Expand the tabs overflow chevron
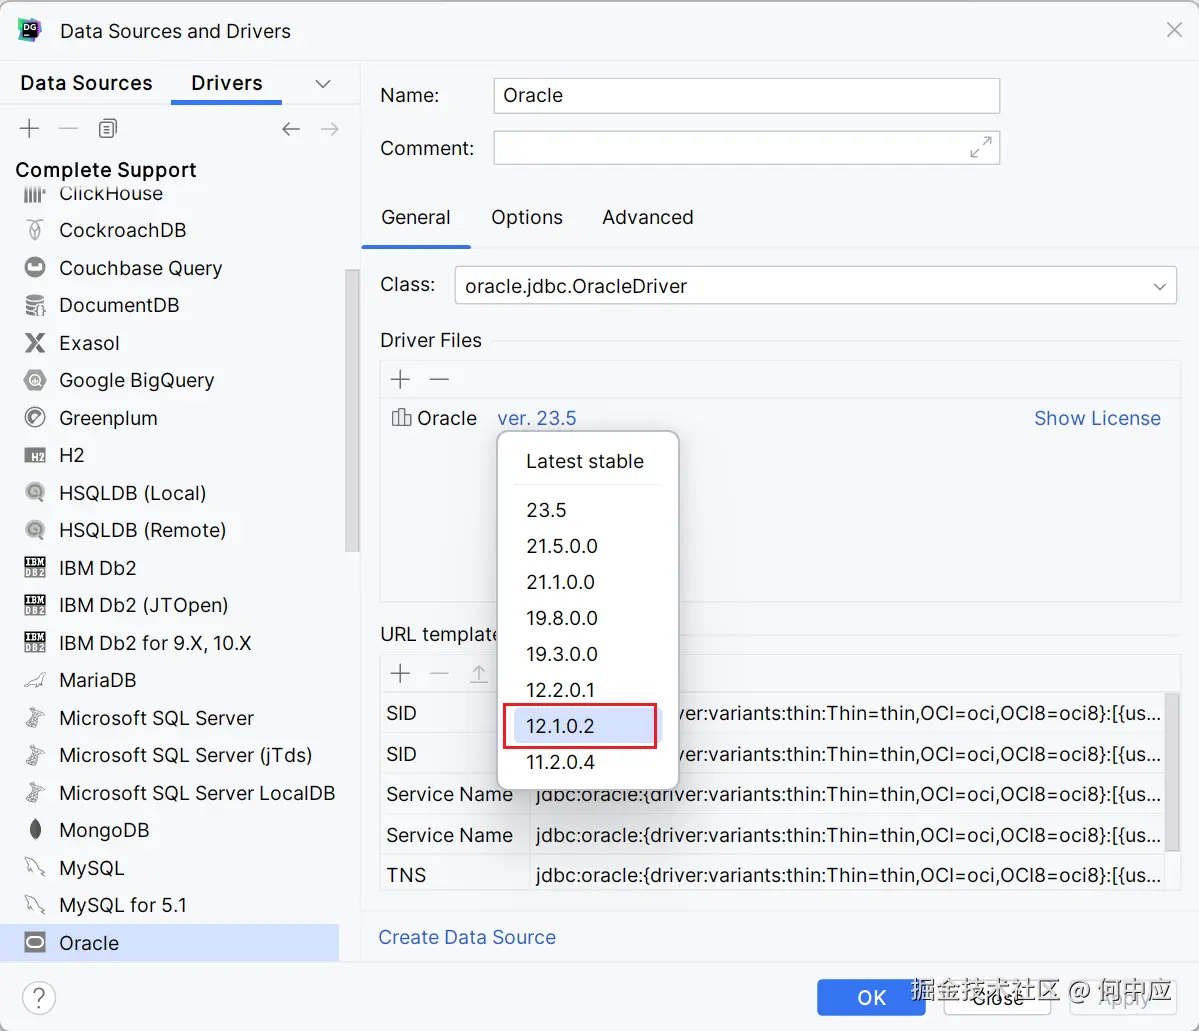Image resolution: width=1199 pixels, height=1031 pixels. click(322, 84)
